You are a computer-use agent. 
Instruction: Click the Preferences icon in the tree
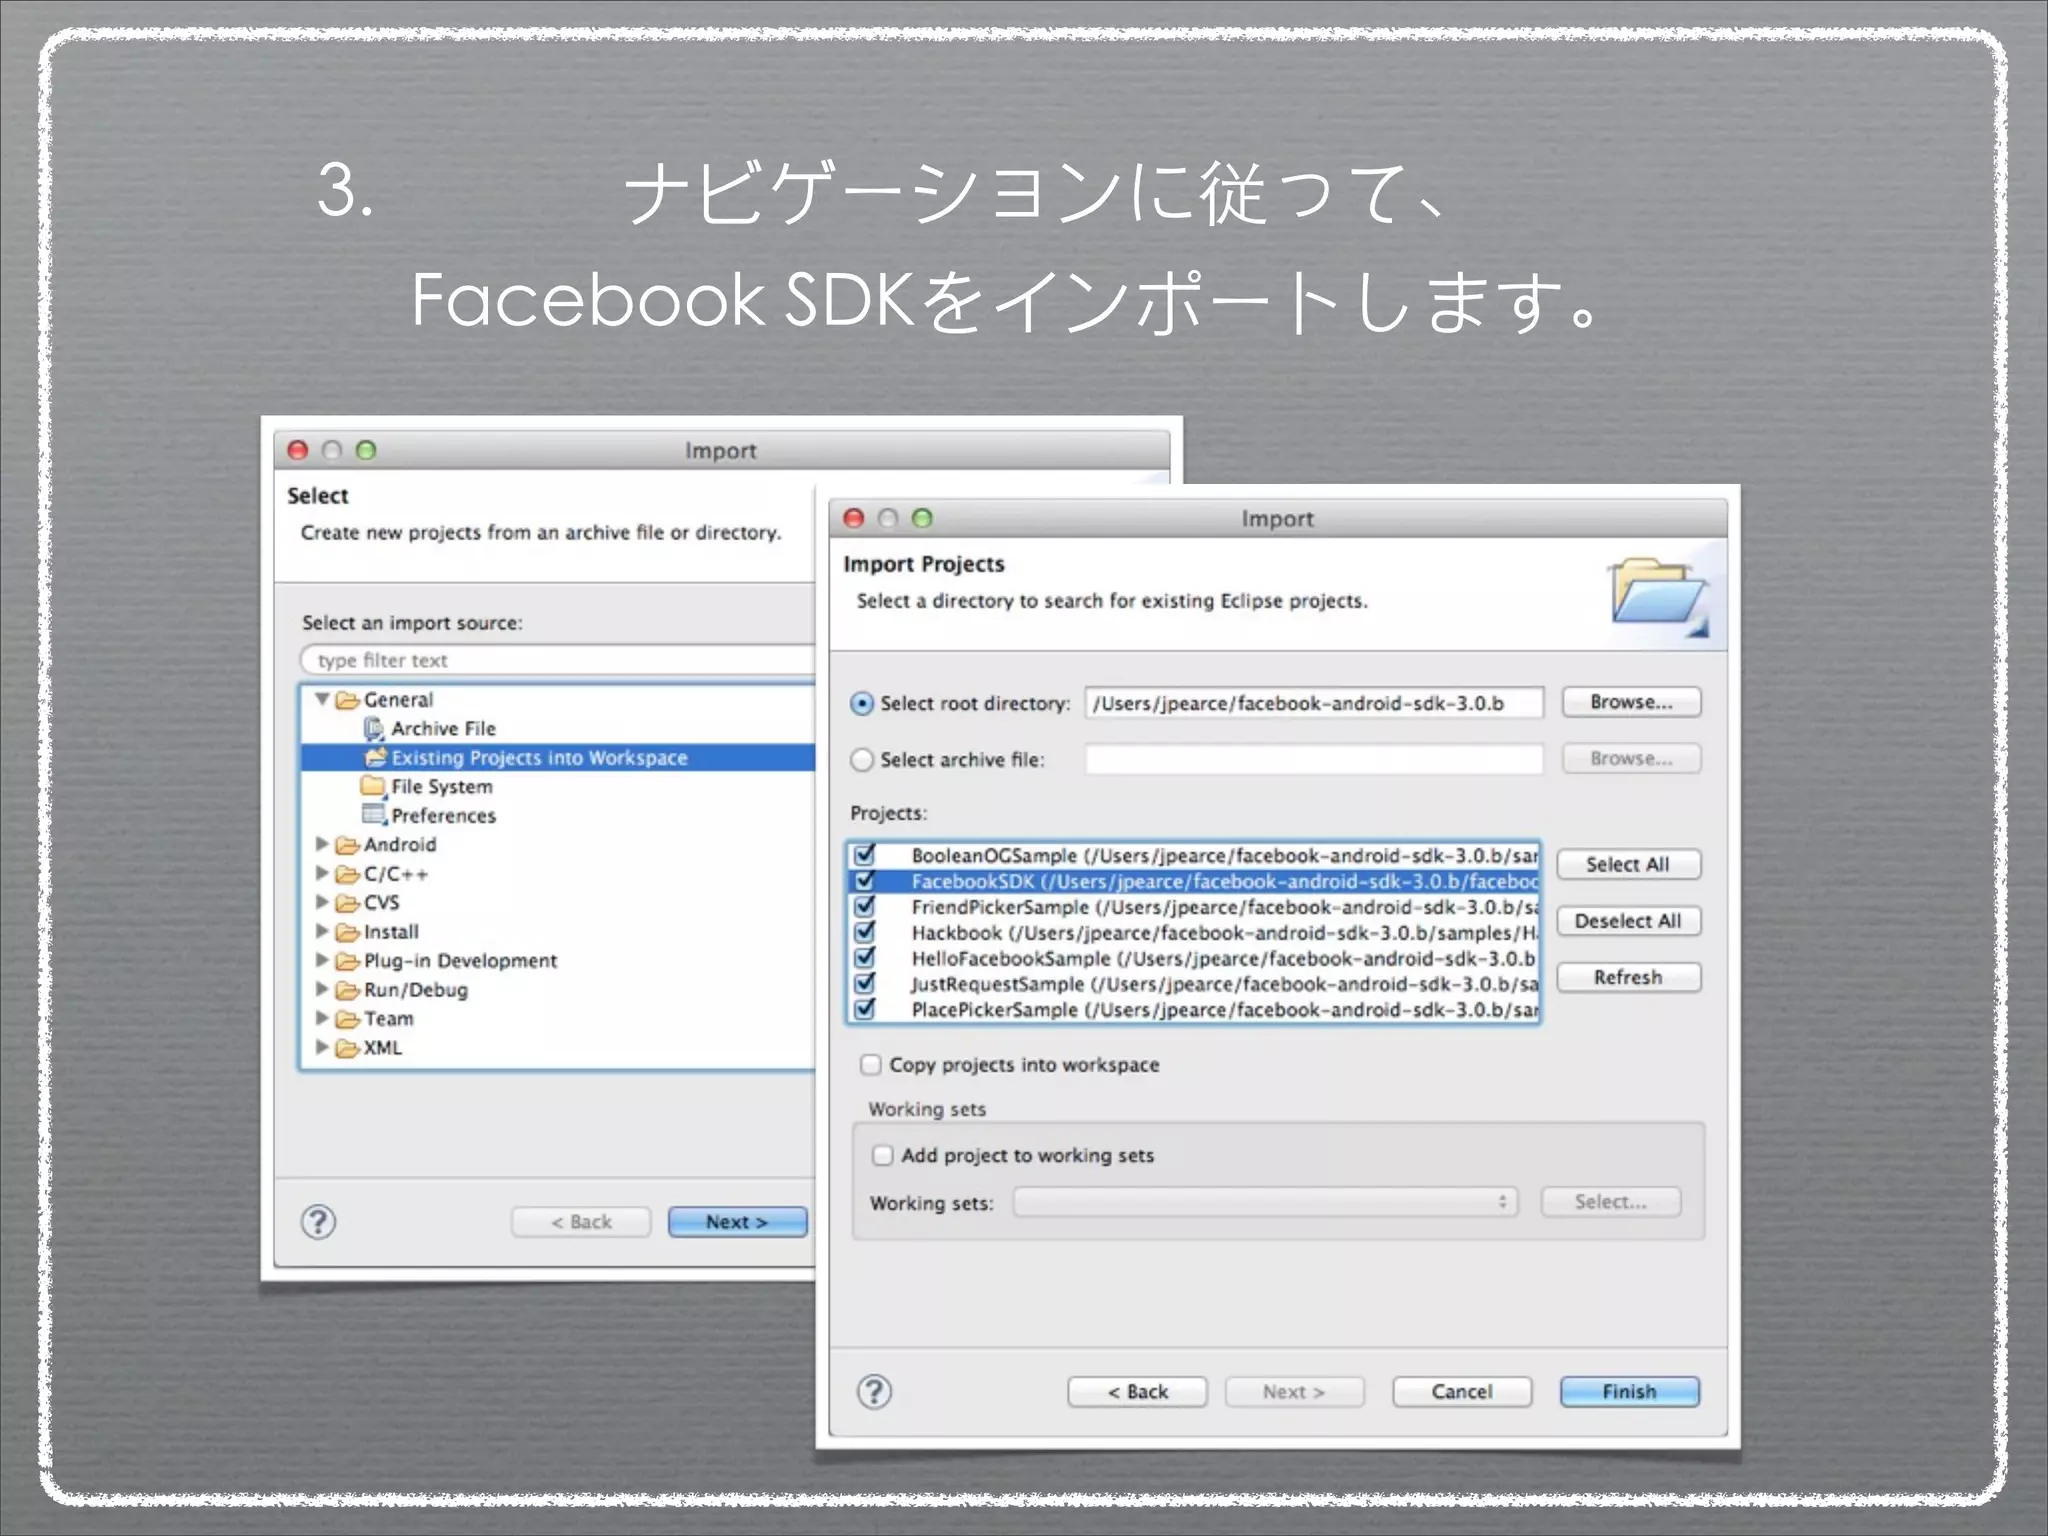[x=374, y=814]
